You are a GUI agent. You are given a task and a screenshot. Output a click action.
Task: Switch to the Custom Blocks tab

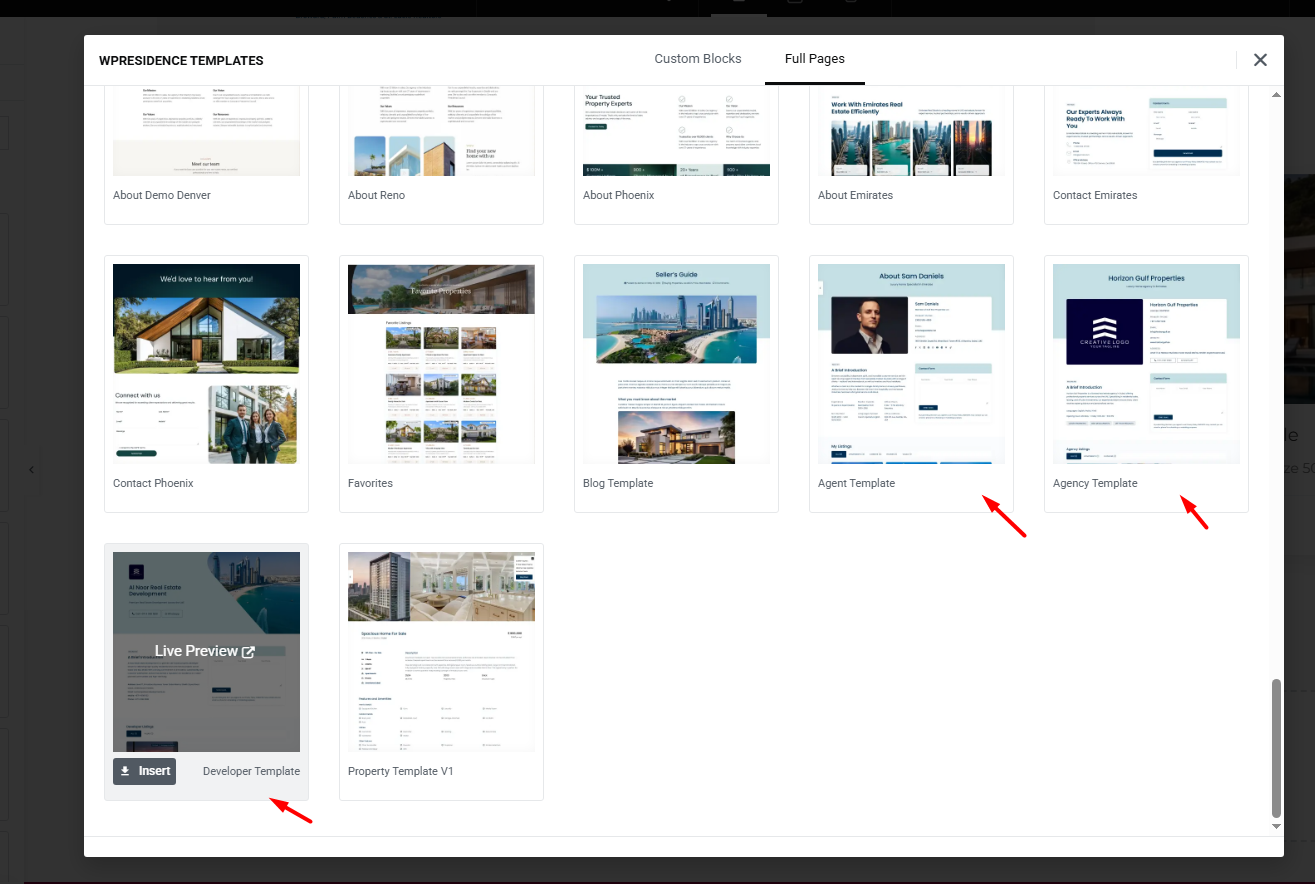697,59
